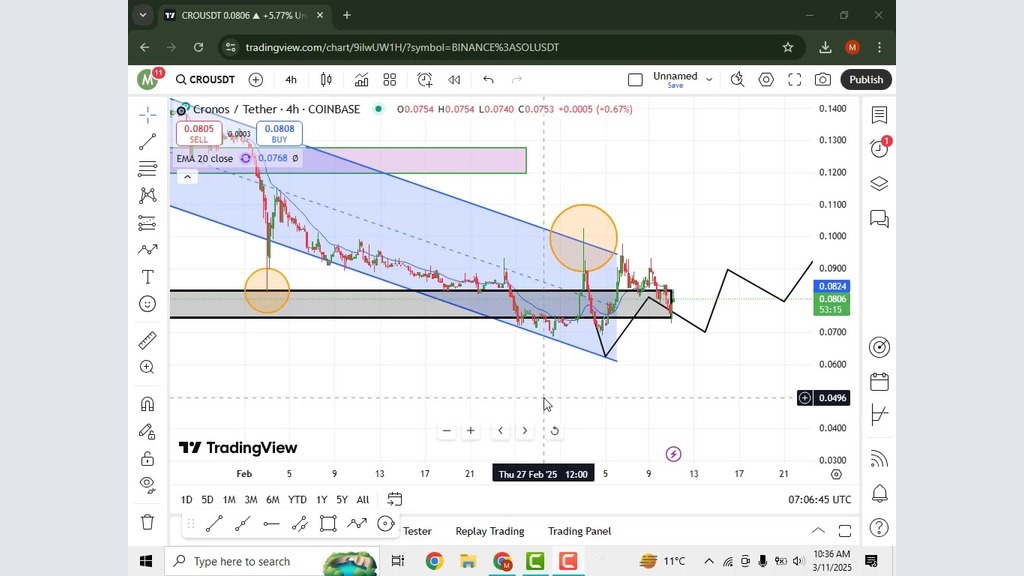Select the crosshair cursor tool
1024x576 pixels.
[148, 115]
